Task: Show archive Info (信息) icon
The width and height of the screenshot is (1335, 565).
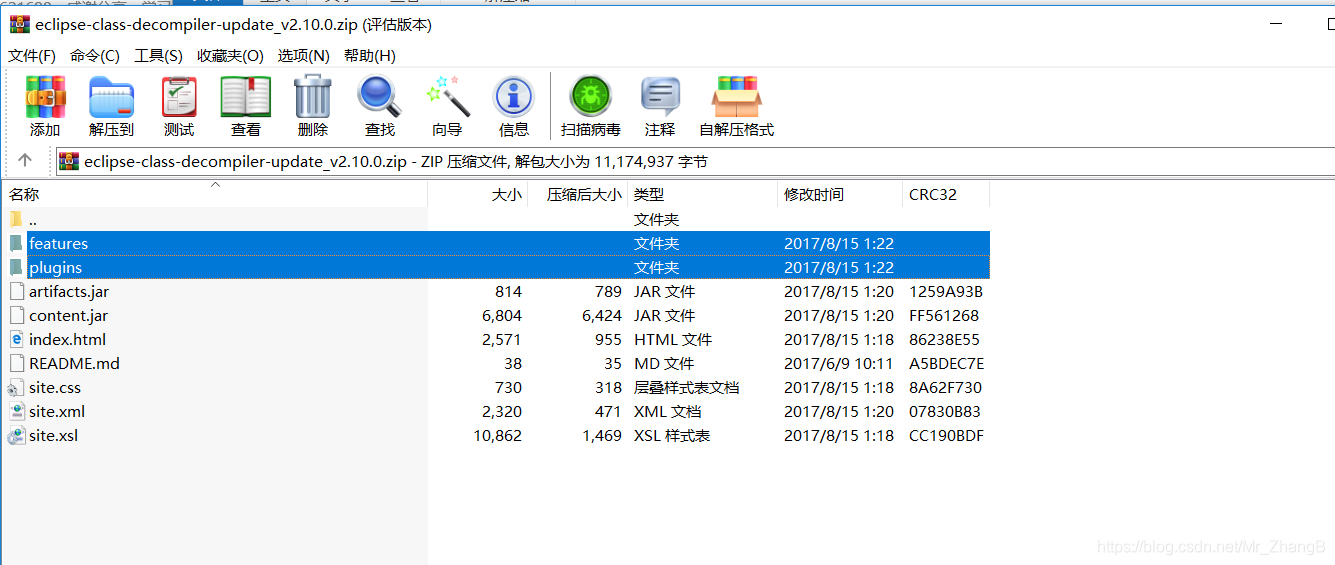Action: [x=514, y=97]
